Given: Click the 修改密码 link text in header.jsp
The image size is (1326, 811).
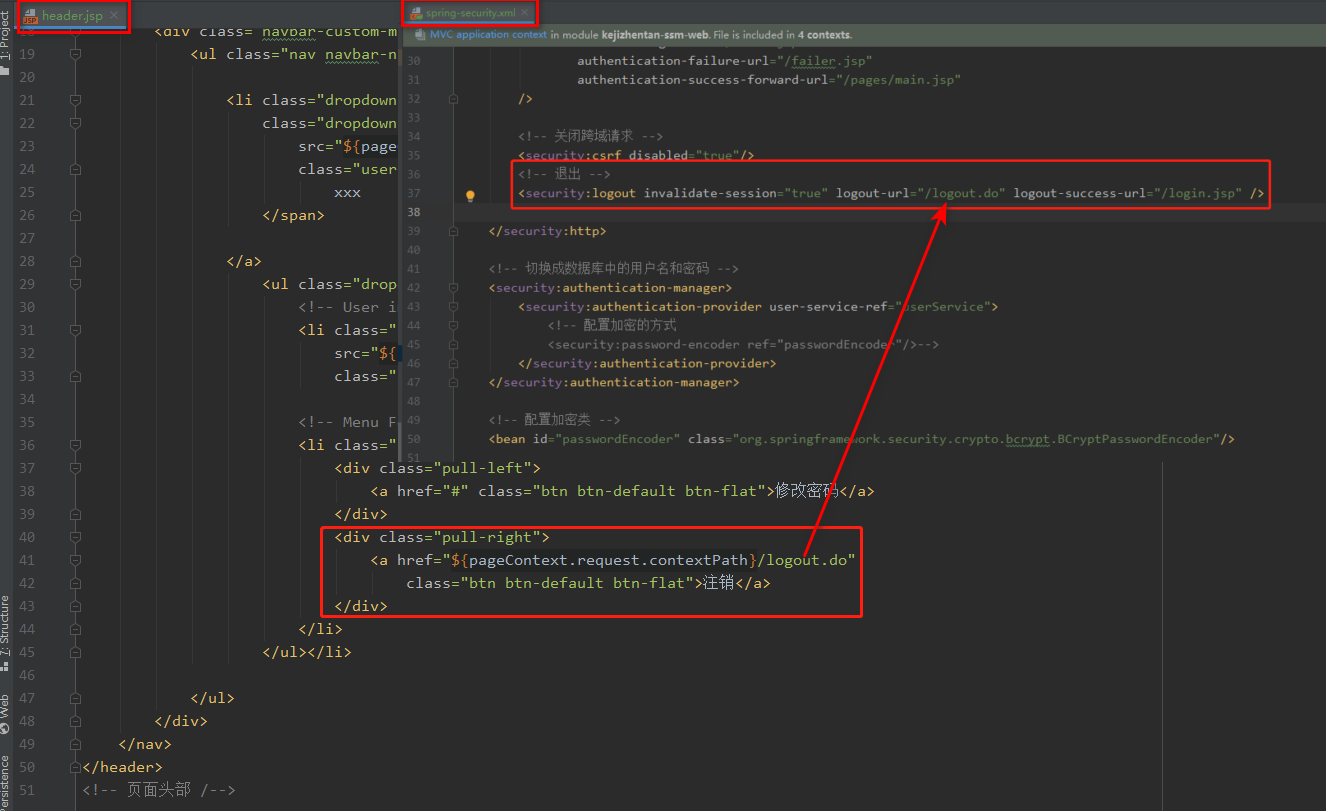Looking at the screenshot, I should coord(807,491).
